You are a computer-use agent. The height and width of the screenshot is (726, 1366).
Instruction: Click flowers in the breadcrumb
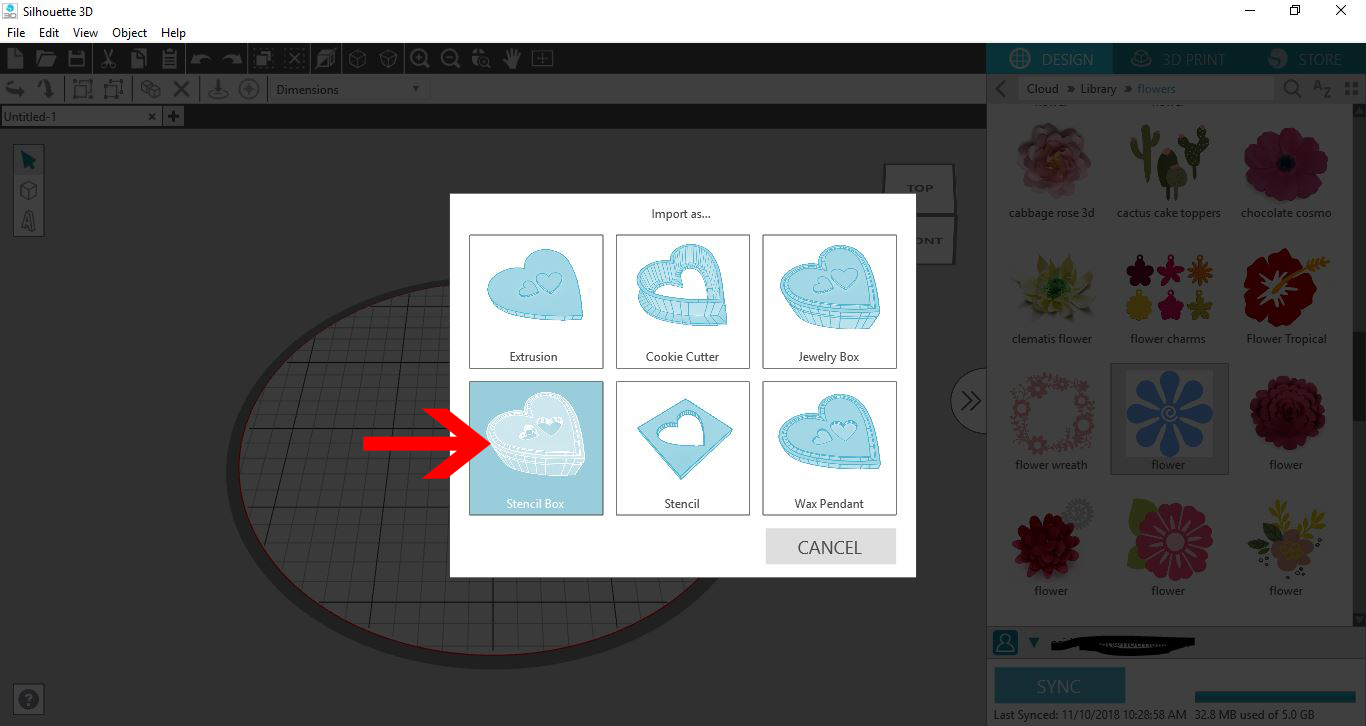(x=1156, y=89)
